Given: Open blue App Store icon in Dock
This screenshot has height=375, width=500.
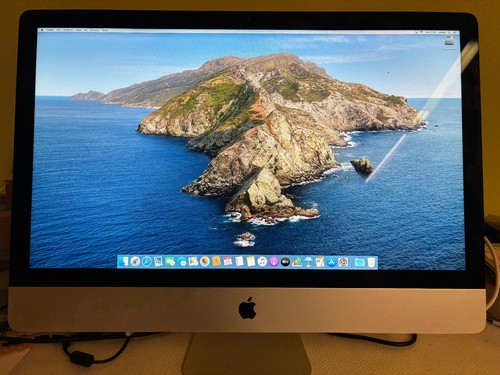Looking at the screenshot, I should [331, 262].
